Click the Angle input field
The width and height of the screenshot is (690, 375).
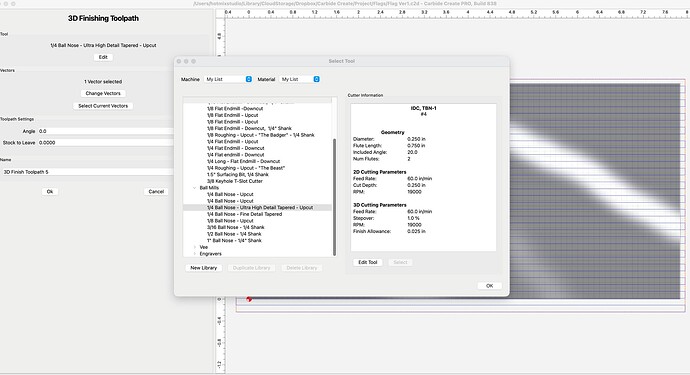click(x=106, y=131)
